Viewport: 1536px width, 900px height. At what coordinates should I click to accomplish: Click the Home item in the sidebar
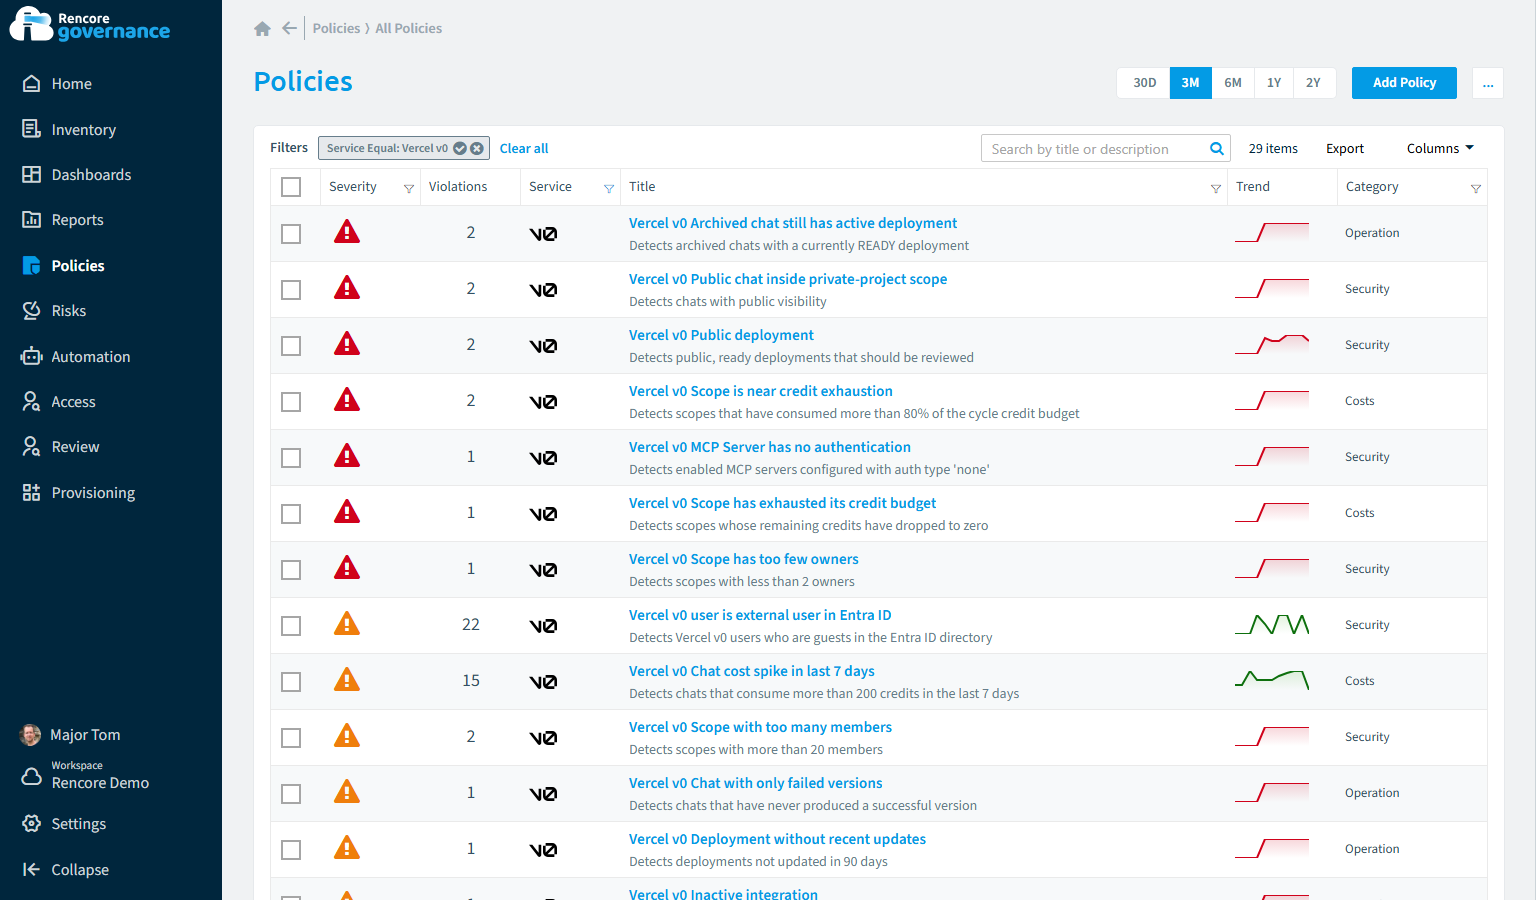pos(72,84)
